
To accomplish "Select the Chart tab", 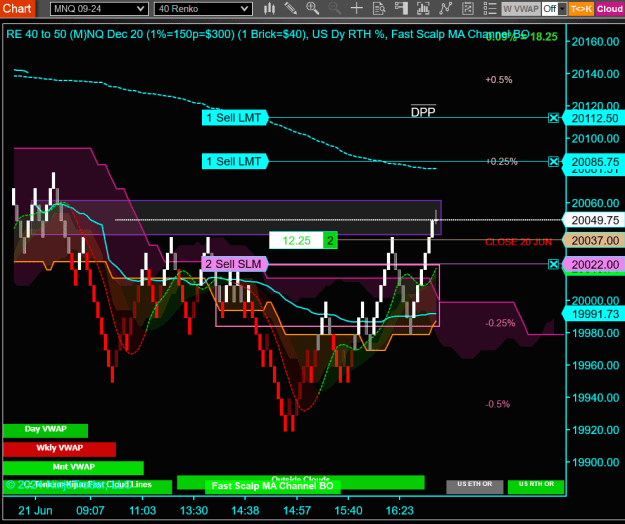I will click(x=17, y=8).
